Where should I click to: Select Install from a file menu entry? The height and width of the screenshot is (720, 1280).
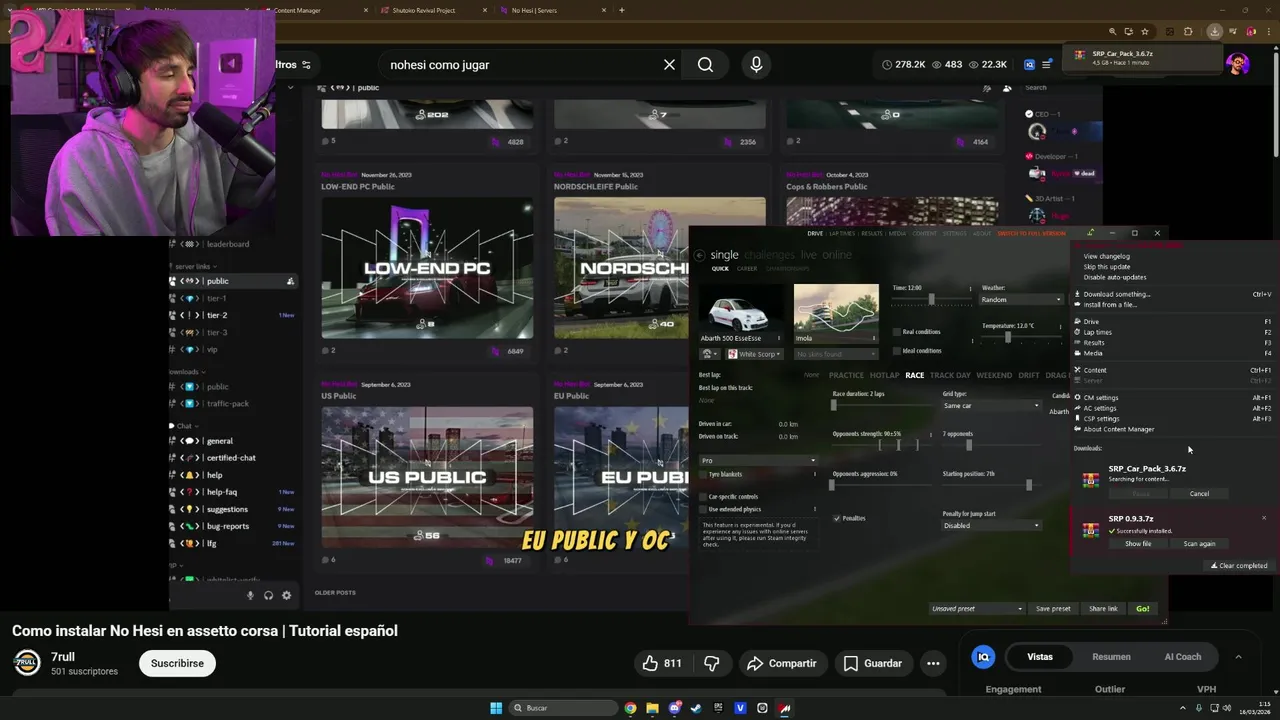[x=1109, y=304]
